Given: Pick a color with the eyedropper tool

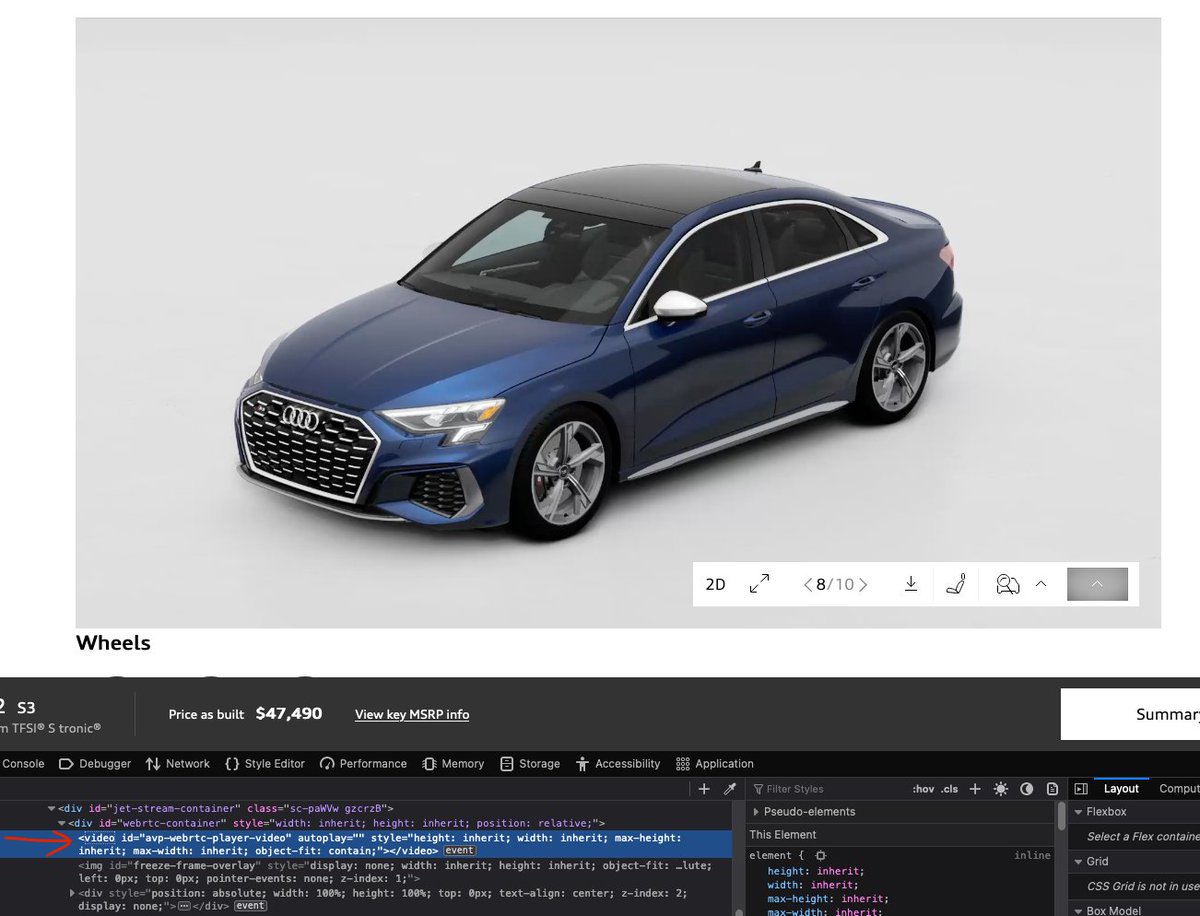Looking at the screenshot, I should (730, 789).
